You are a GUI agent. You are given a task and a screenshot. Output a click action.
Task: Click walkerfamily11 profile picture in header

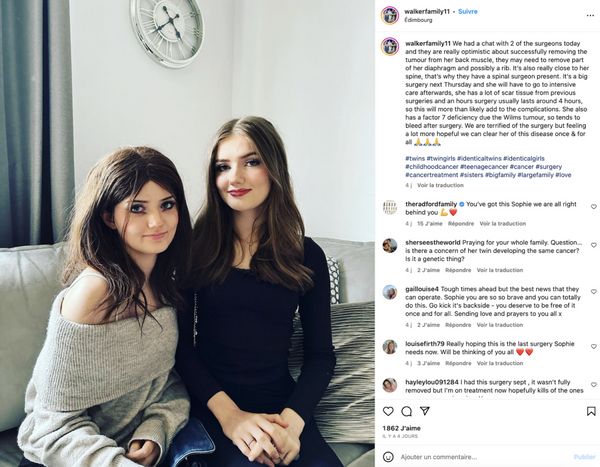390,15
